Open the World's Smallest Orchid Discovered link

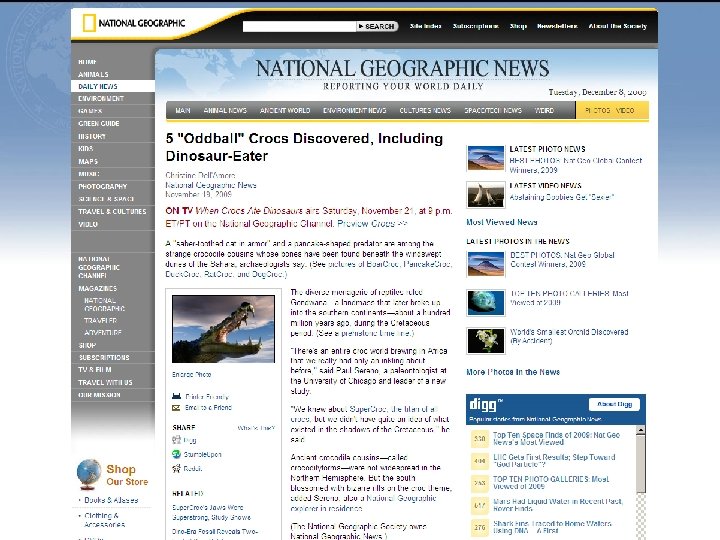(x=569, y=336)
